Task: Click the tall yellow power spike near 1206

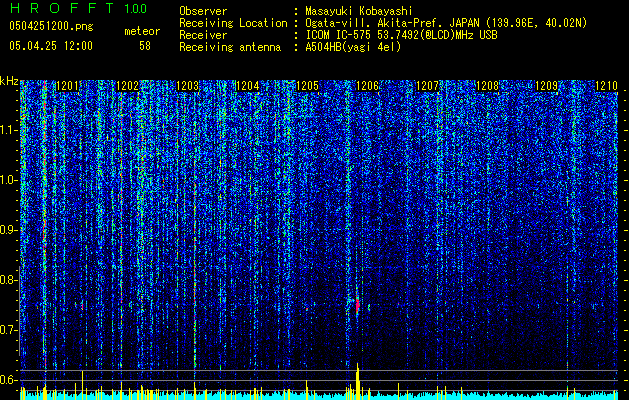Action: 357,381
